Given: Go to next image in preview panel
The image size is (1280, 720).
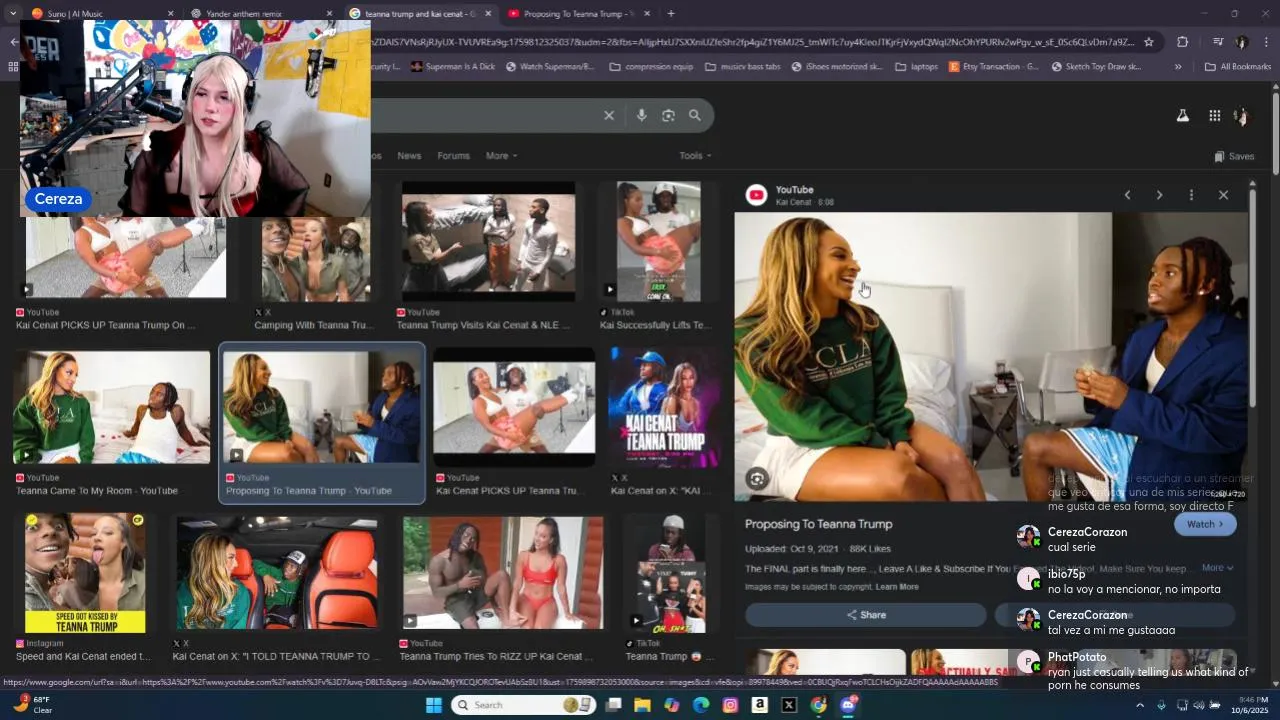Looking at the screenshot, I should (x=1159, y=195).
